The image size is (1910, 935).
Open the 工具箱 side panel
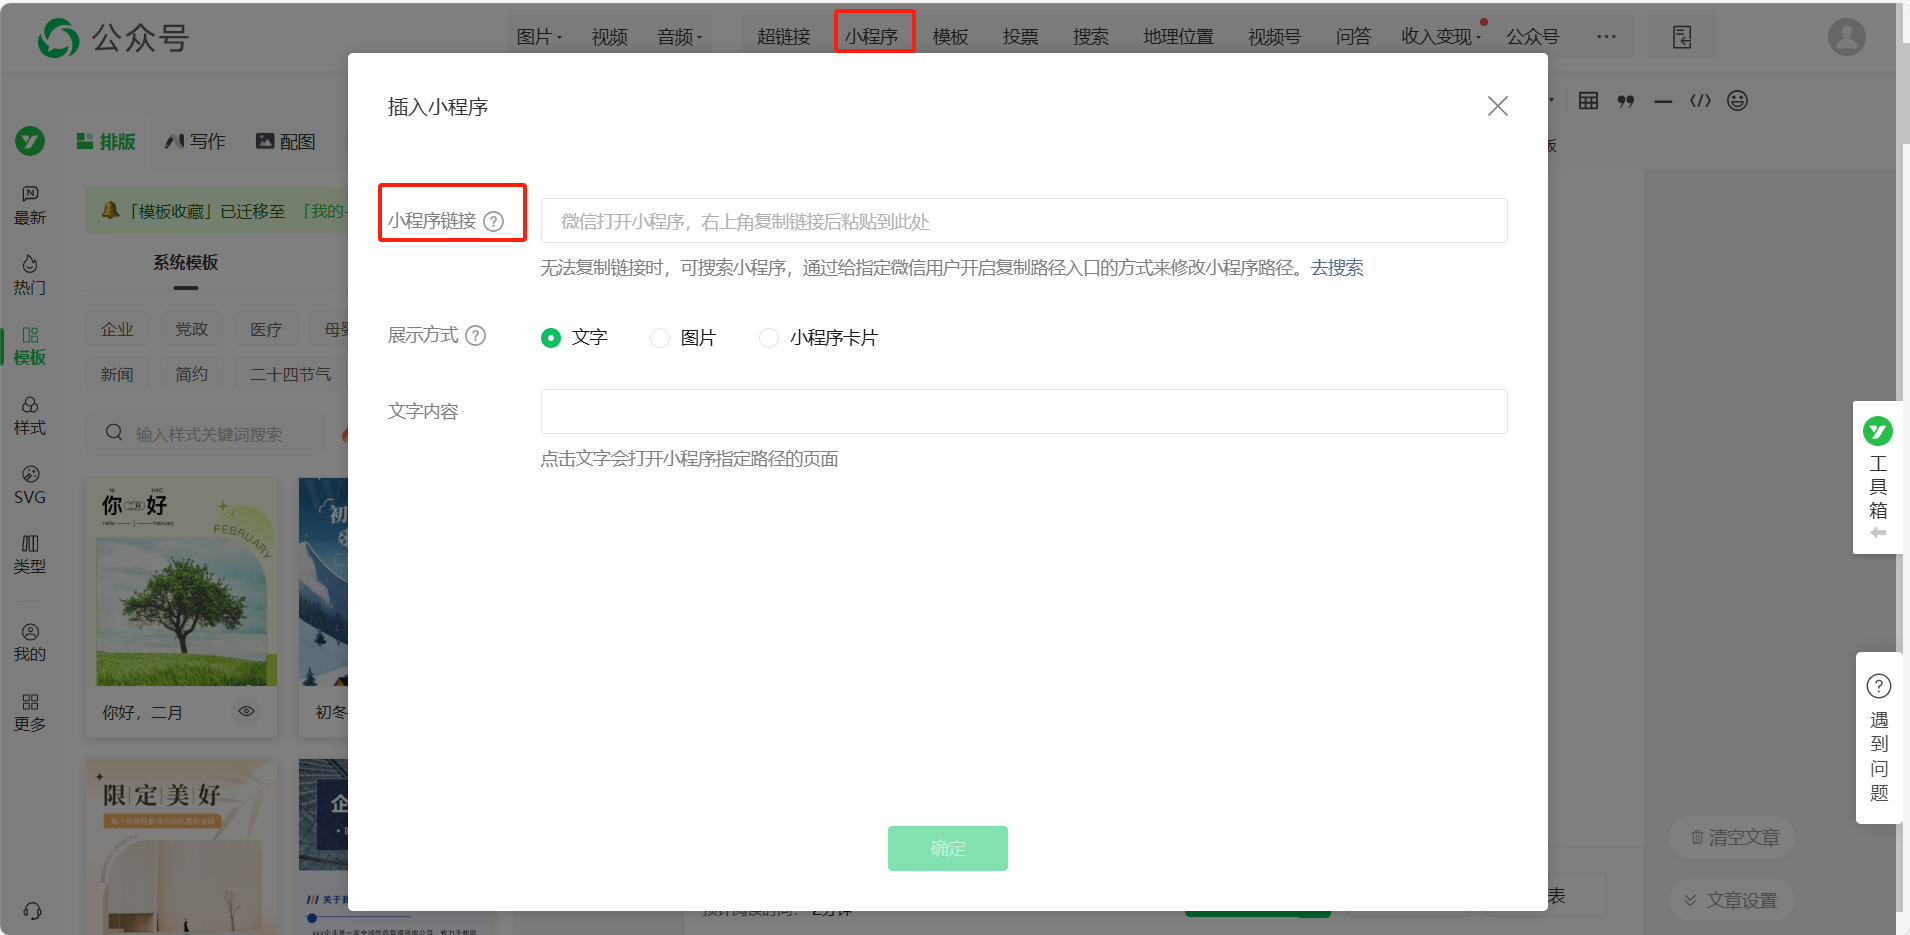coord(1878,476)
